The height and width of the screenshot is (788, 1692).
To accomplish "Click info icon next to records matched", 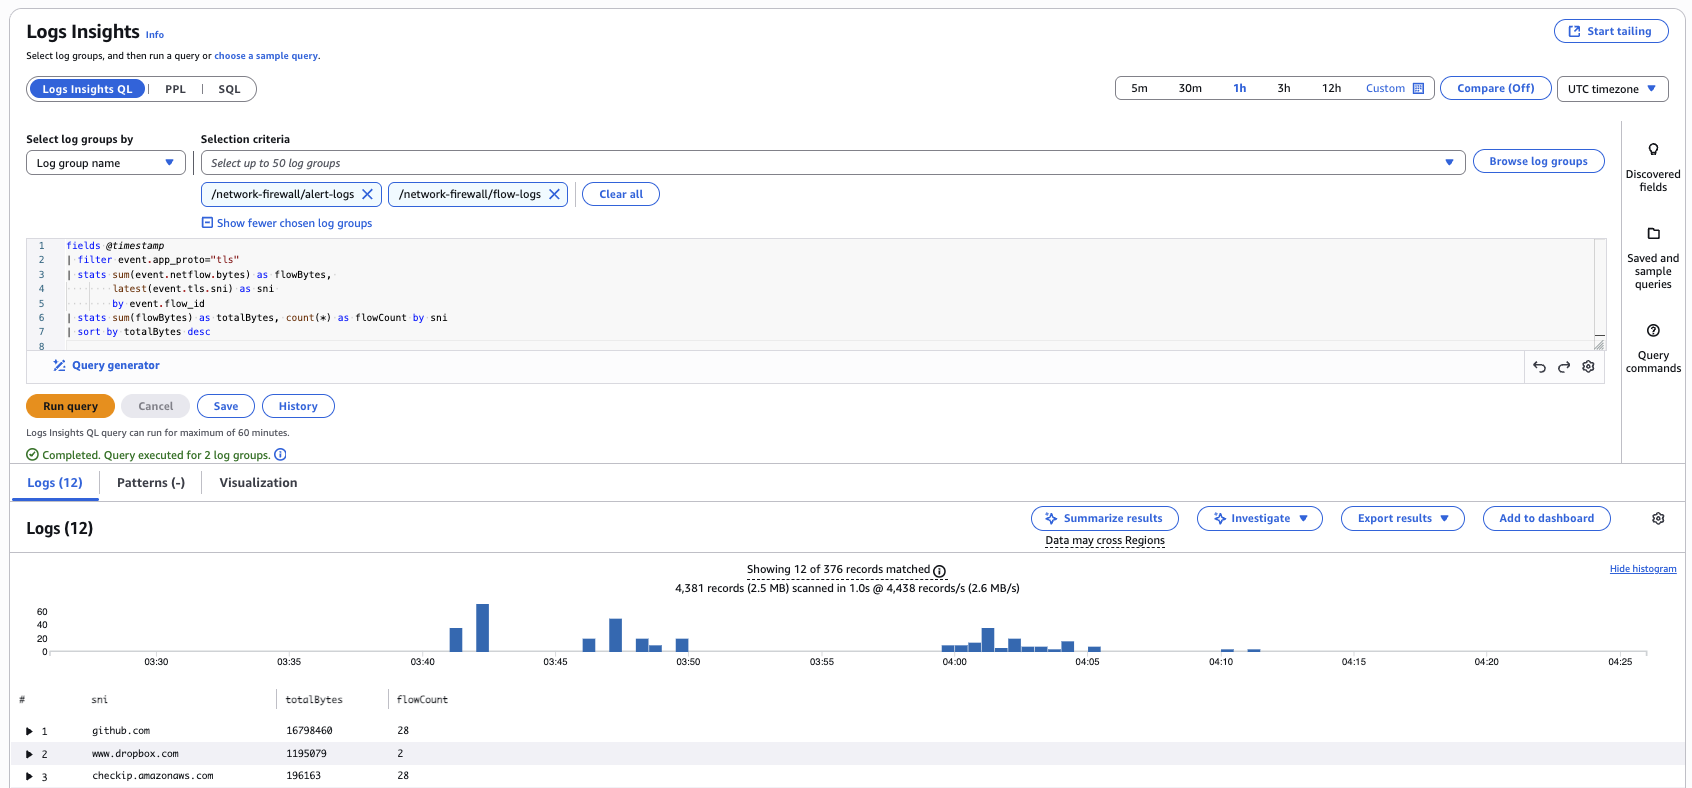I will coord(939,571).
